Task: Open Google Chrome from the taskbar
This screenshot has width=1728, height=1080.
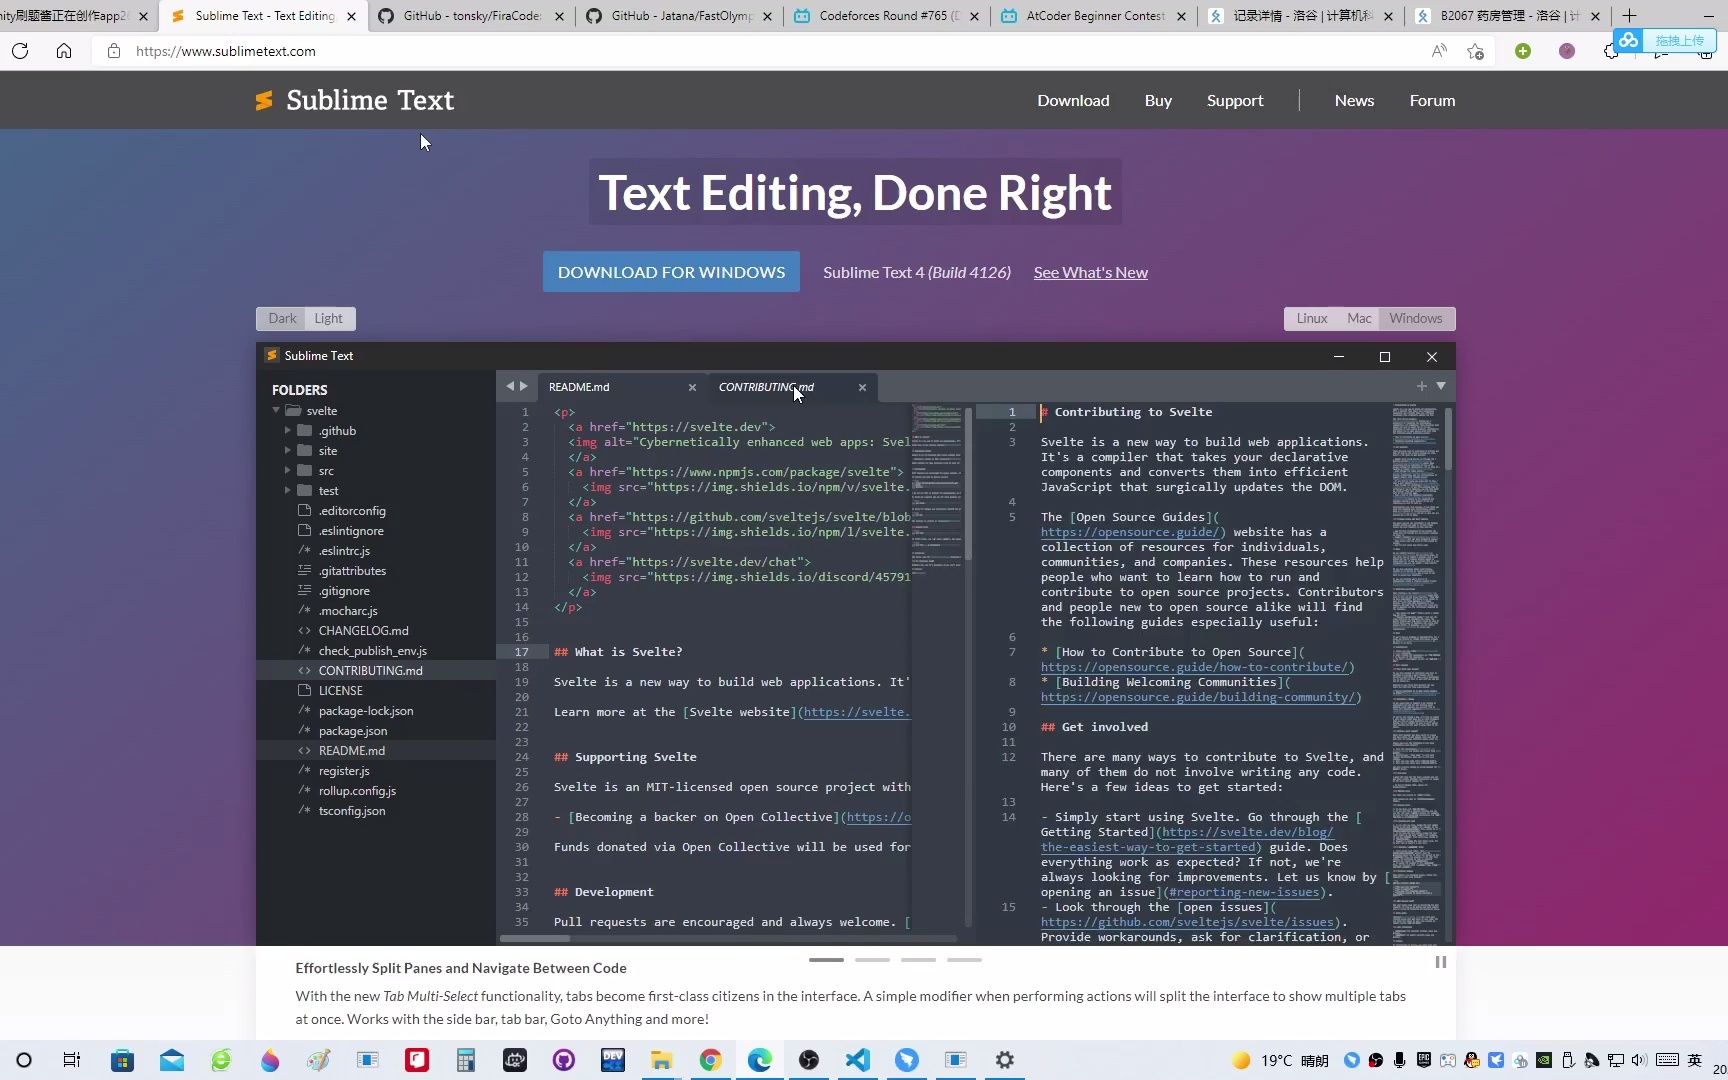Action: (710, 1060)
